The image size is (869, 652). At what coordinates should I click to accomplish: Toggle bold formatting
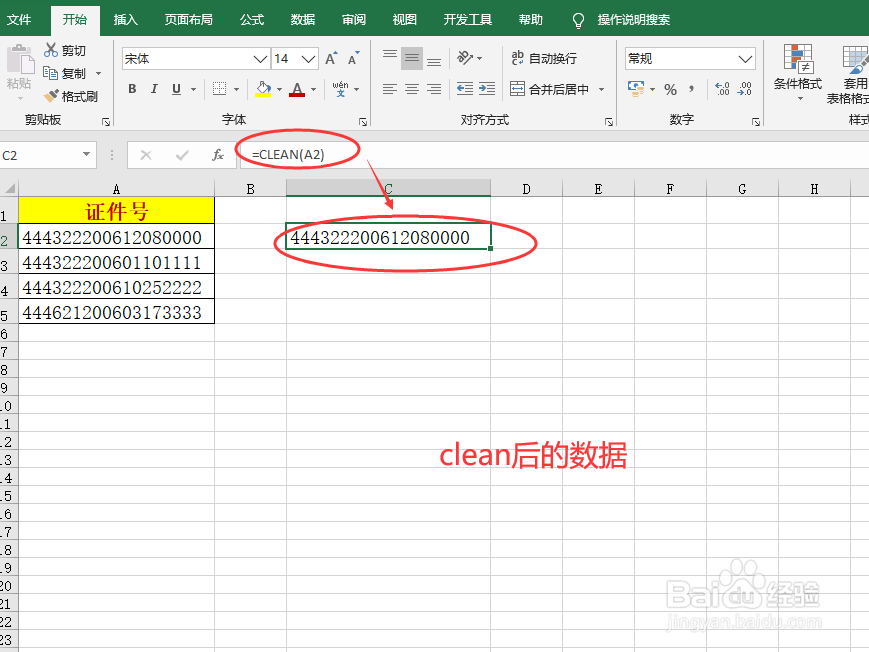132,89
